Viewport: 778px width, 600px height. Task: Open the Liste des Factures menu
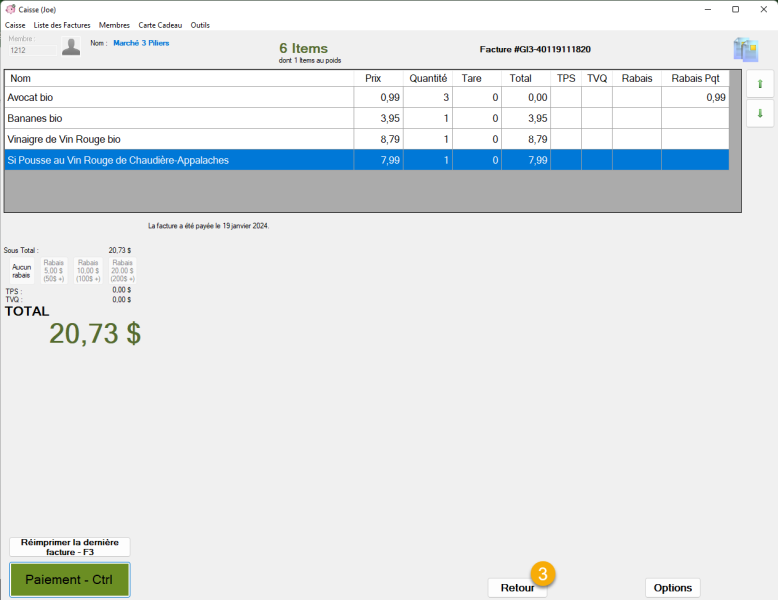pyautogui.click(x=62, y=25)
